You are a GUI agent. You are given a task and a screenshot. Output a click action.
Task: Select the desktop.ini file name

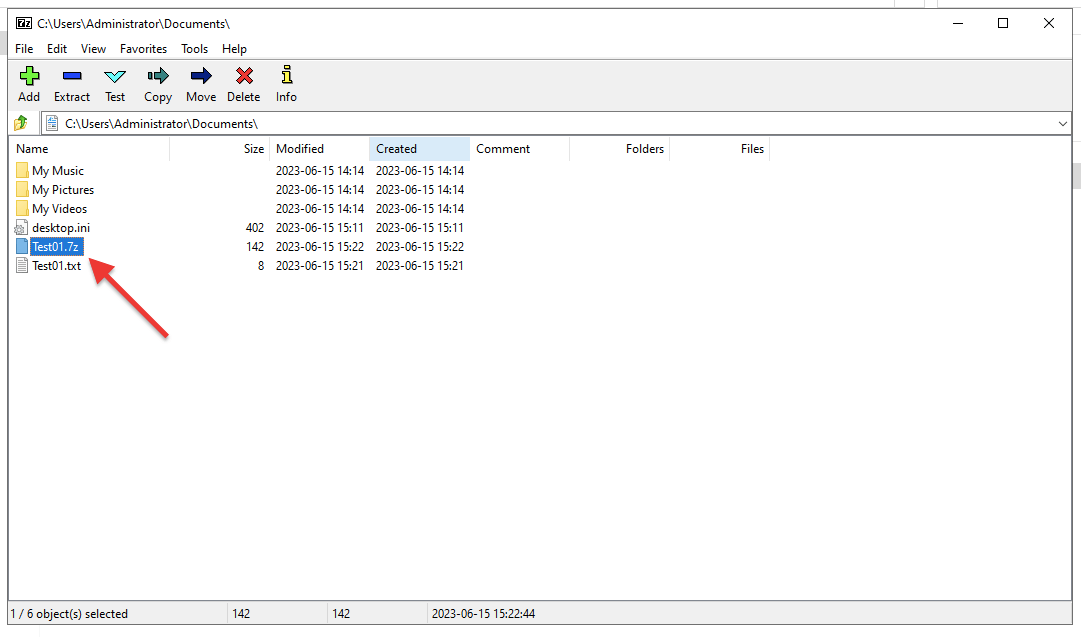coord(61,228)
